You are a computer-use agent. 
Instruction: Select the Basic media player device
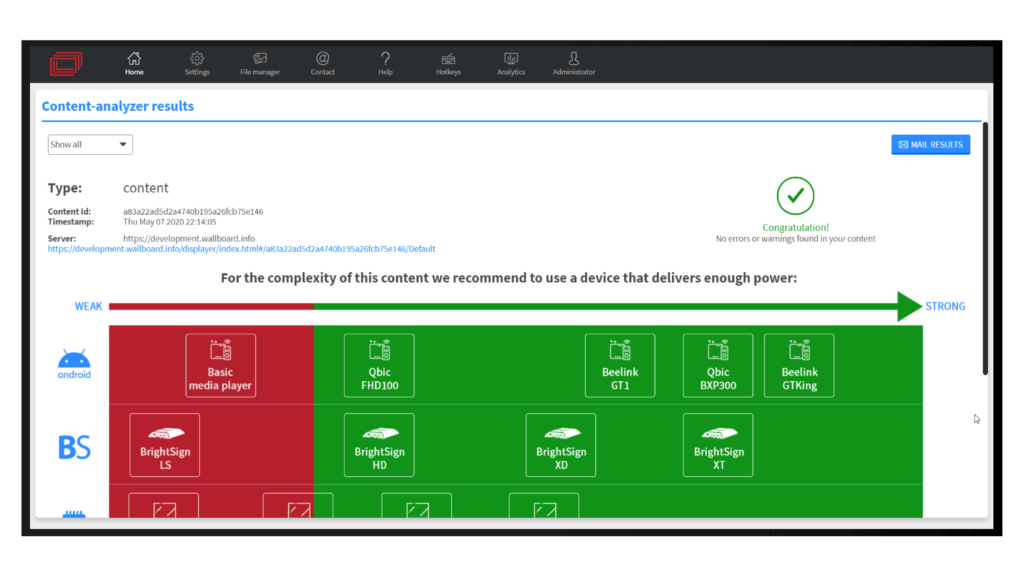click(221, 365)
